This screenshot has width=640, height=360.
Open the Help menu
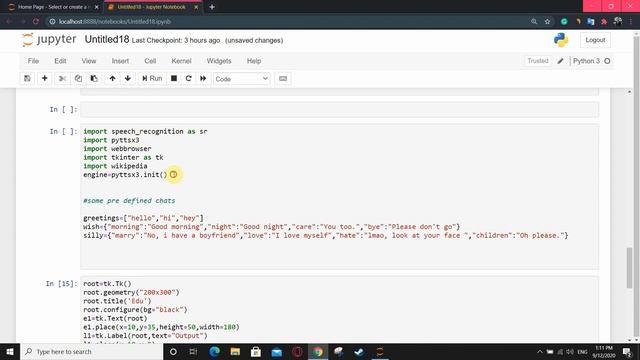[254, 61]
